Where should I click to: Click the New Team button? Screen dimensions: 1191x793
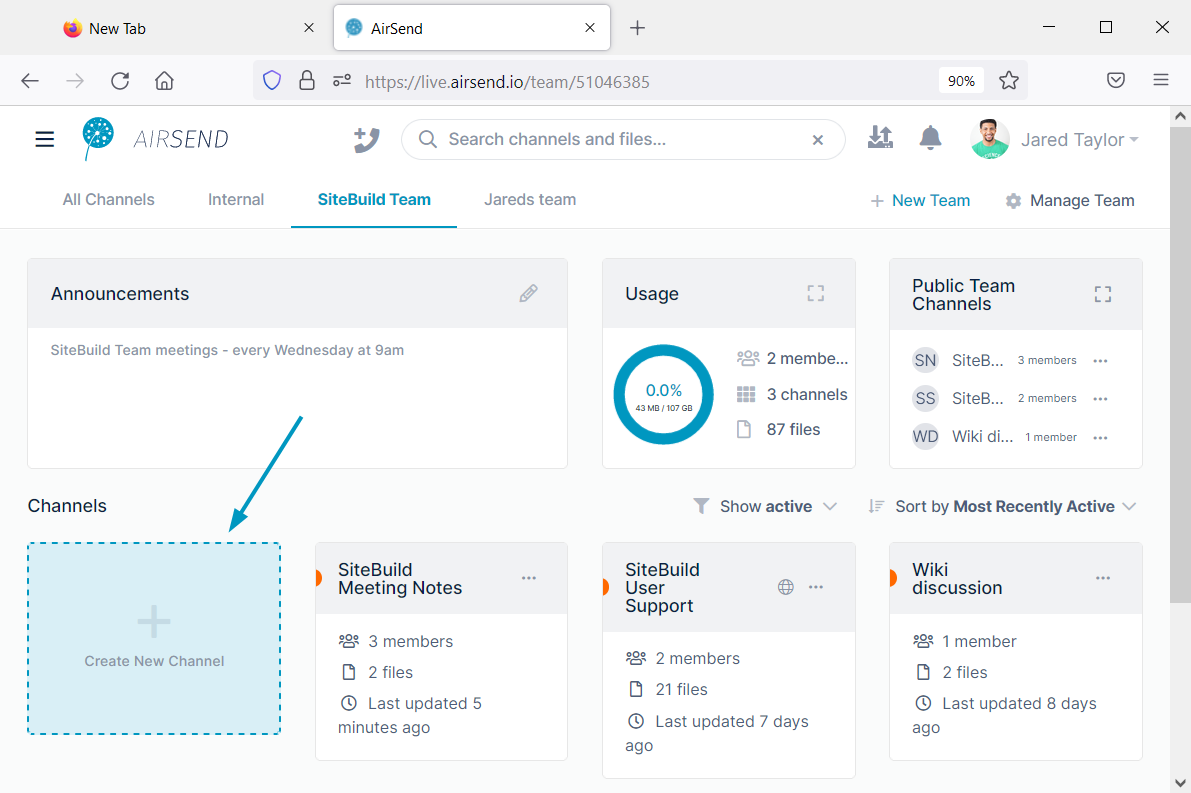[920, 201]
